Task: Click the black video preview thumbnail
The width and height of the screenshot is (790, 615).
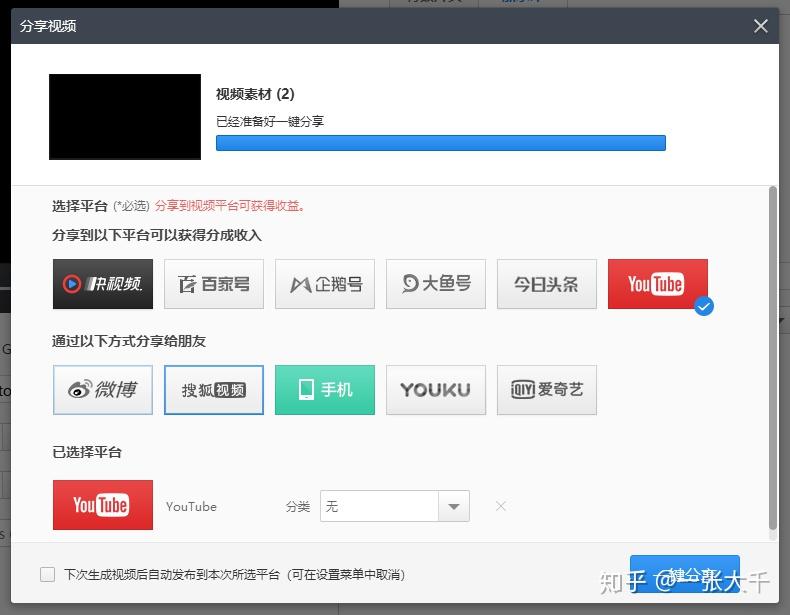Action: point(125,117)
